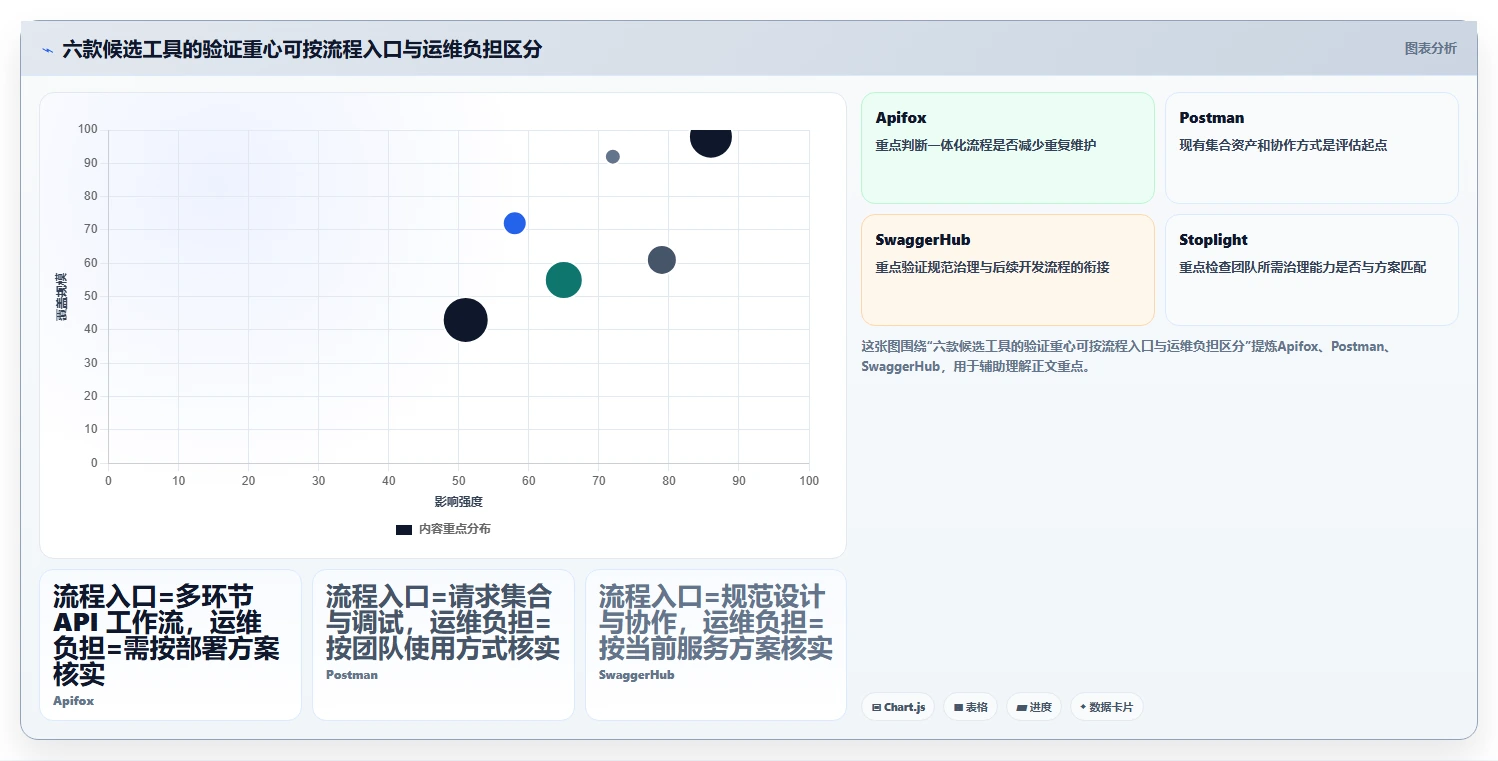The width and height of the screenshot is (1498, 761).
Task: Click text 重点检查团队所需治理能力是否与方案匹配
Action: 1303,267
